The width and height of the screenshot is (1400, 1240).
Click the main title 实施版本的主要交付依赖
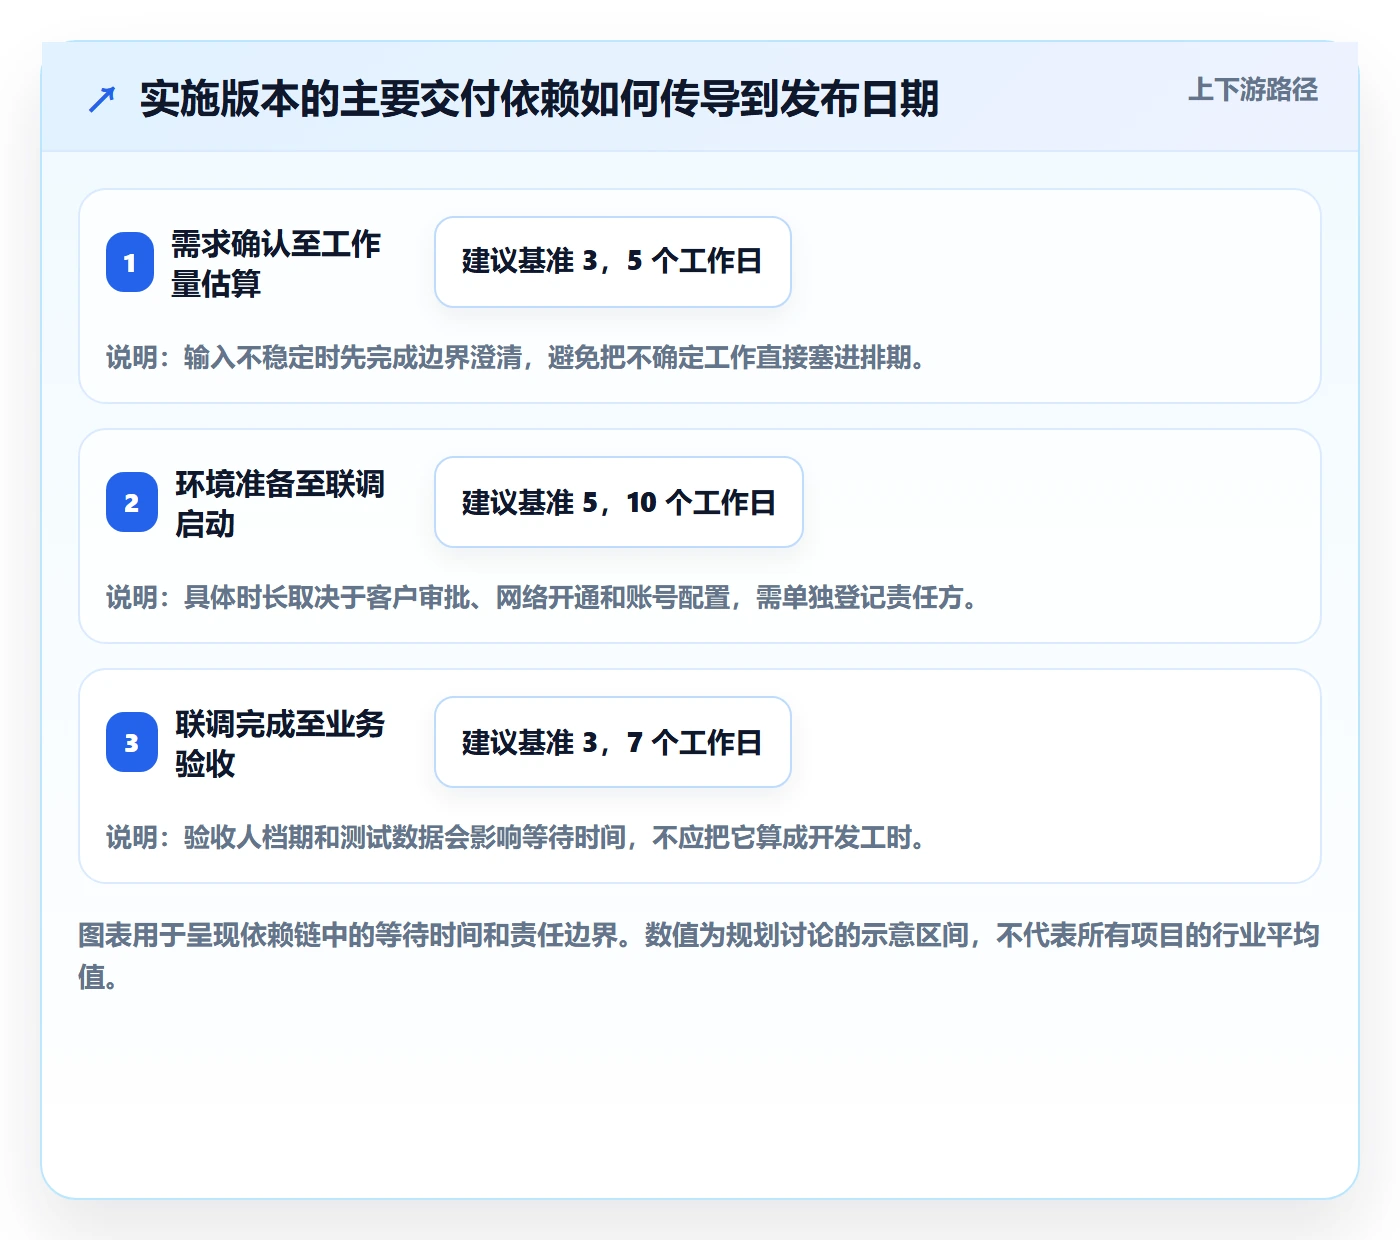point(539,99)
